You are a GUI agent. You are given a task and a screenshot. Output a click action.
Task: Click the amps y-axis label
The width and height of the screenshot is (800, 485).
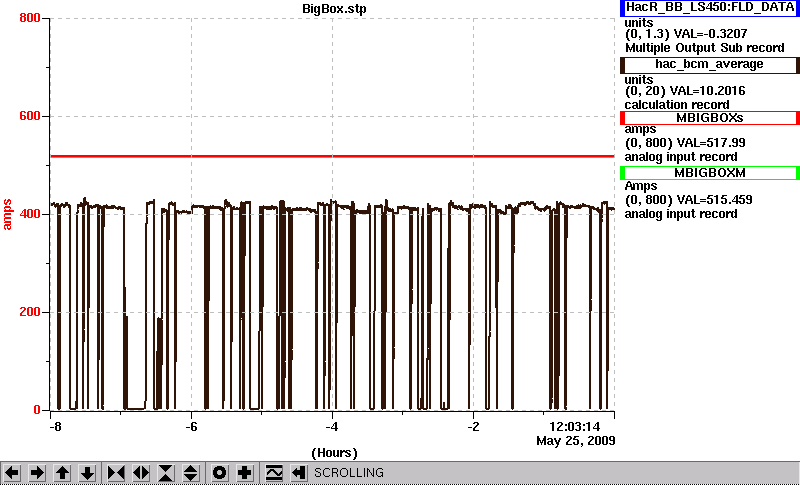point(8,215)
